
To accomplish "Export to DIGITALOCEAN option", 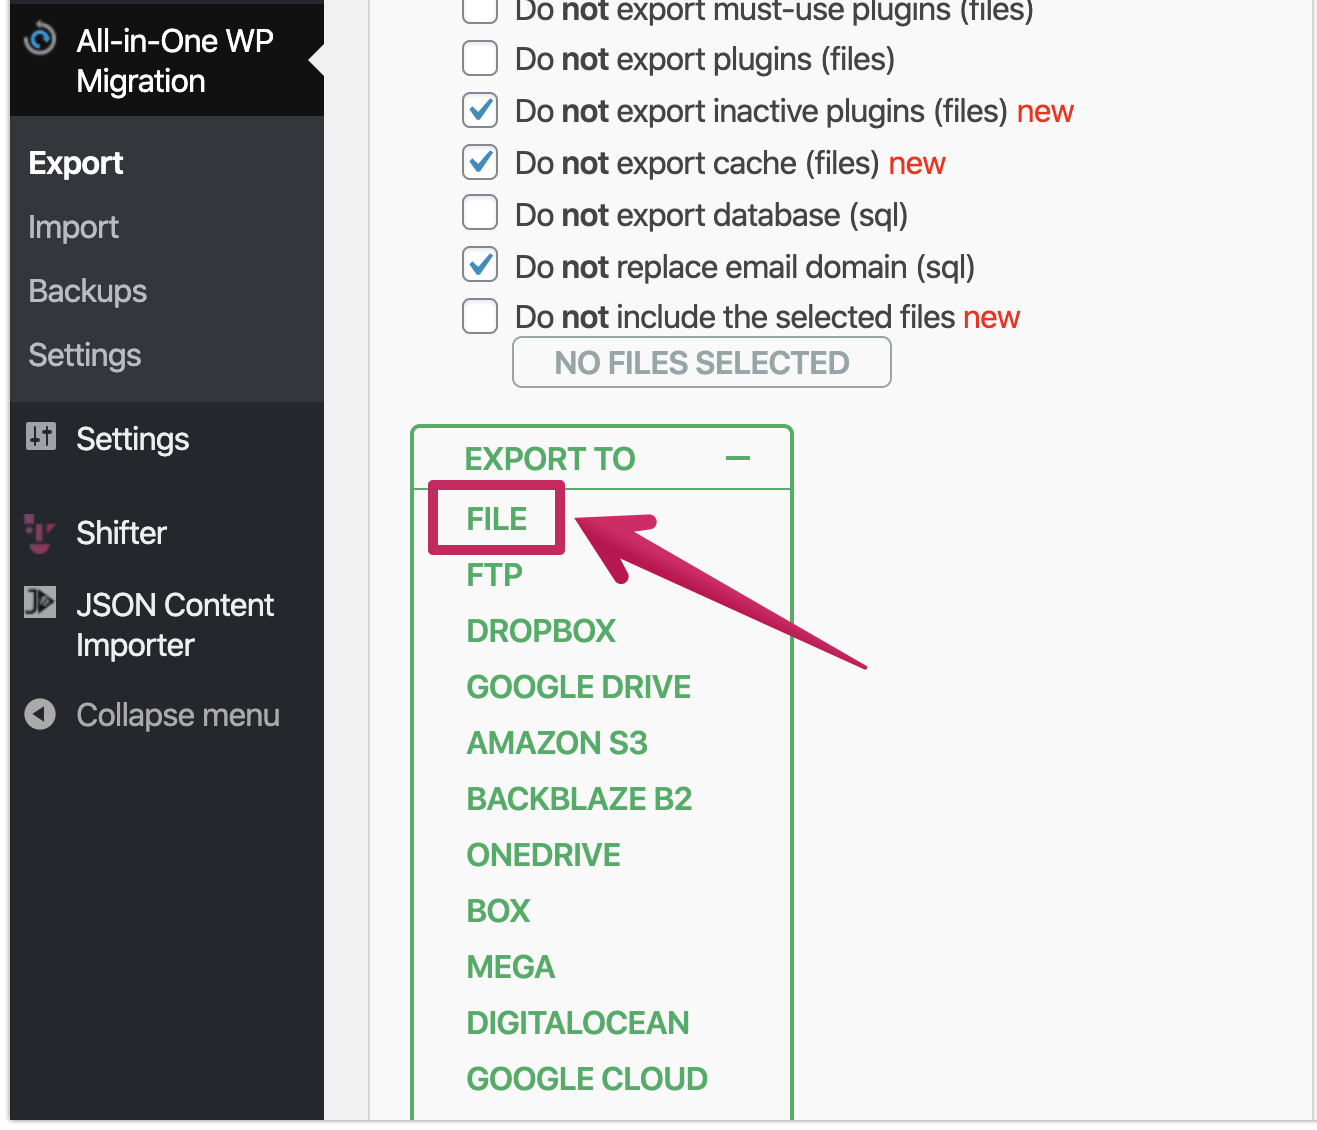I will click(x=578, y=1023).
